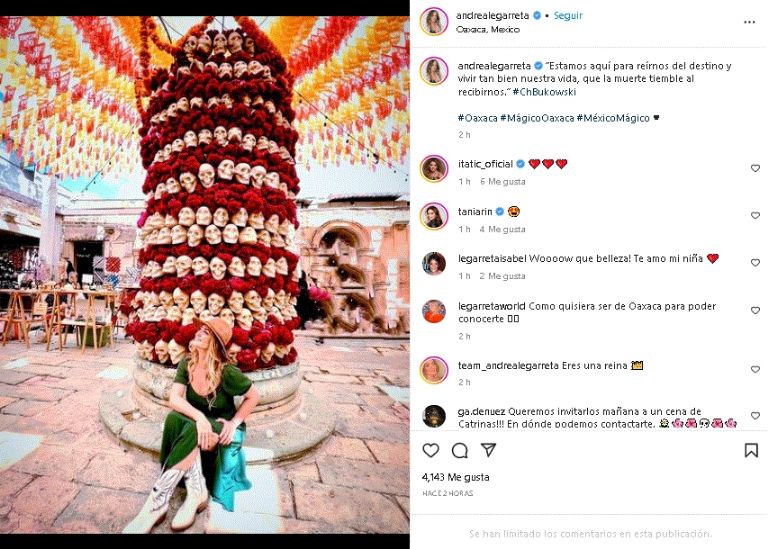This screenshot has height=549, width=768.
Task: Like legarretaisabel's comment
Action: 755,263
